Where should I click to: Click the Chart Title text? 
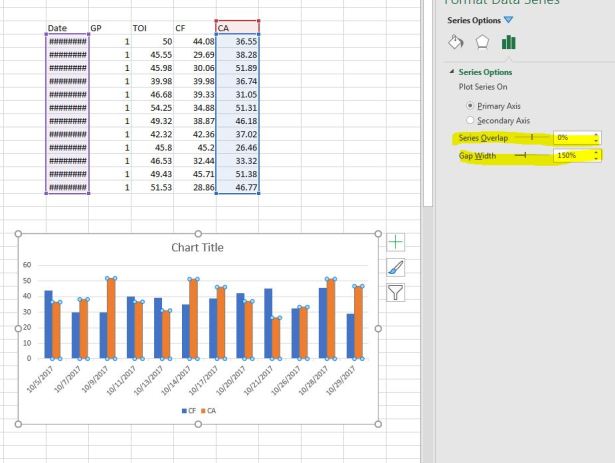pos(197,248)
